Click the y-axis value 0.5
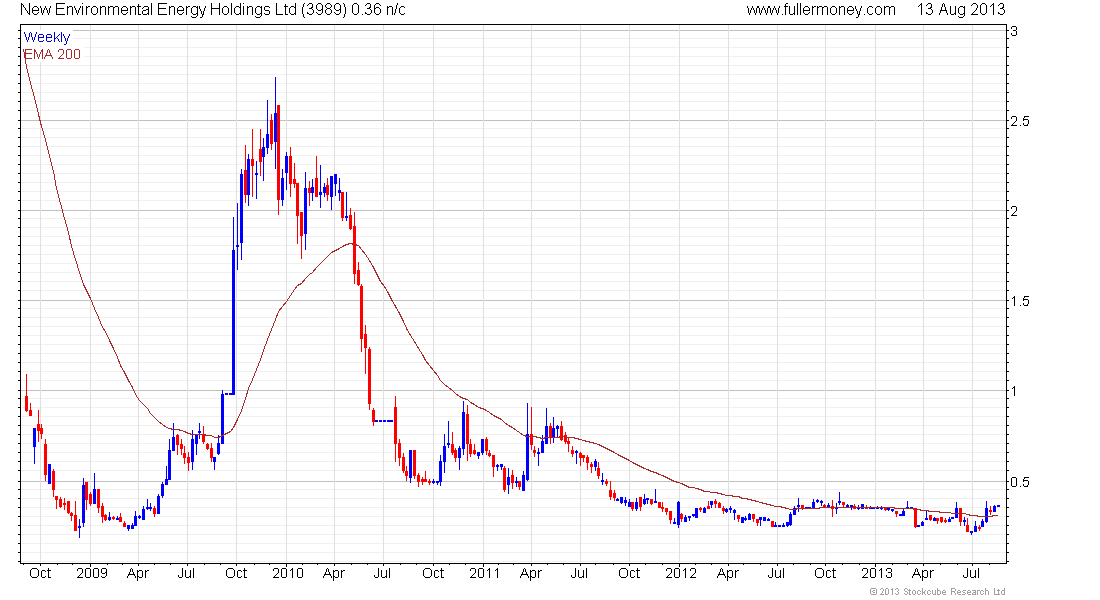Viewport: 1100px width, 600px height. [x=1020, y=482]
